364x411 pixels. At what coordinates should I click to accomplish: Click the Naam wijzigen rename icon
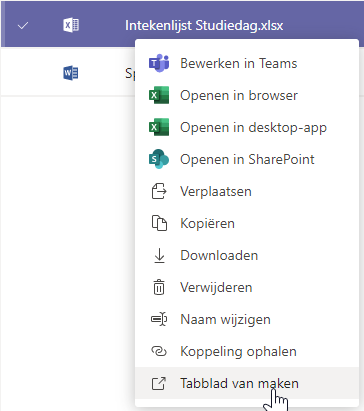(x=159, y=319)
